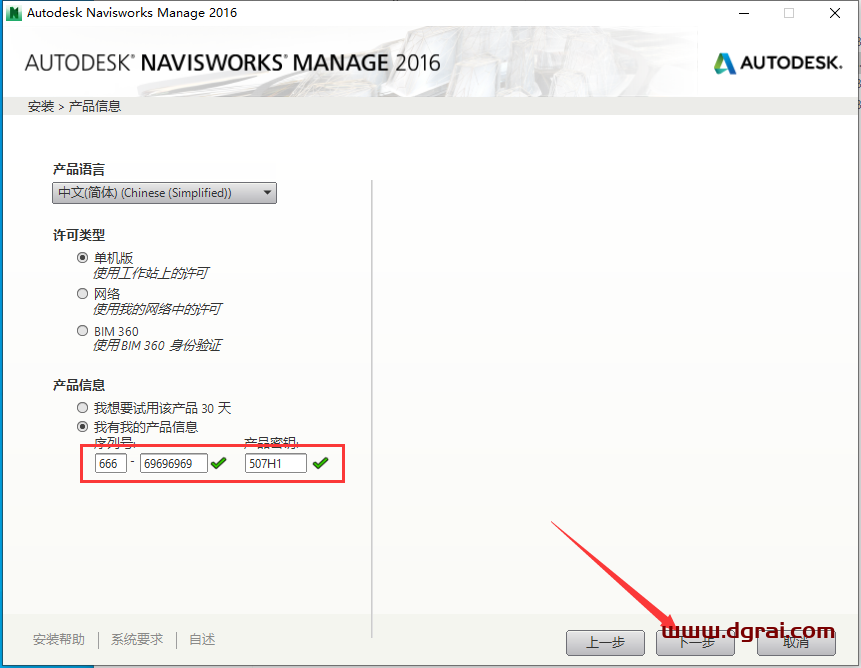861x668 pixels.
Task: Minimize the installer window
Action: tap(744, 13)
